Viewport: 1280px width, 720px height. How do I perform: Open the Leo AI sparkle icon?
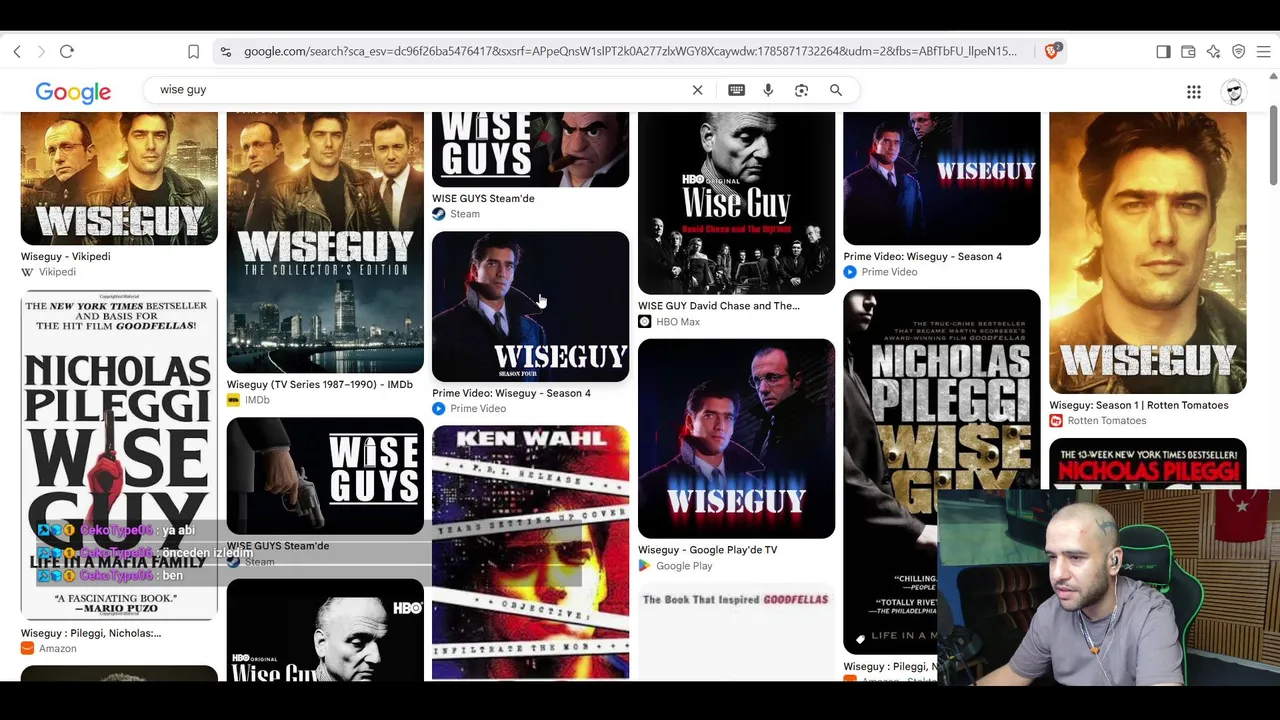click(x=1213, y=51)
